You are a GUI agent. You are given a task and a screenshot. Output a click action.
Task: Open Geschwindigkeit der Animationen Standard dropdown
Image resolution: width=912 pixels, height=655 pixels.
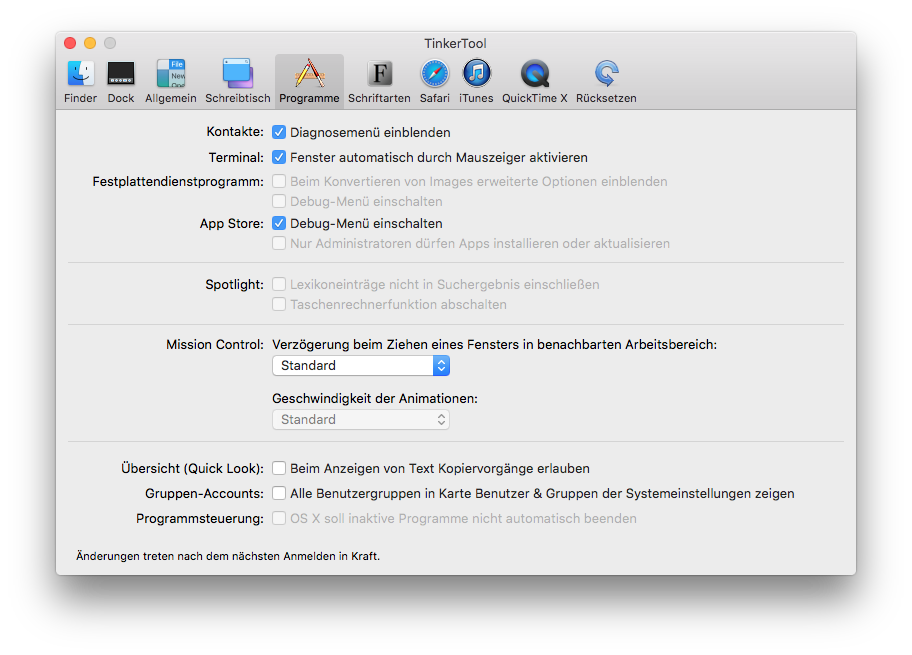pos(361,419)
